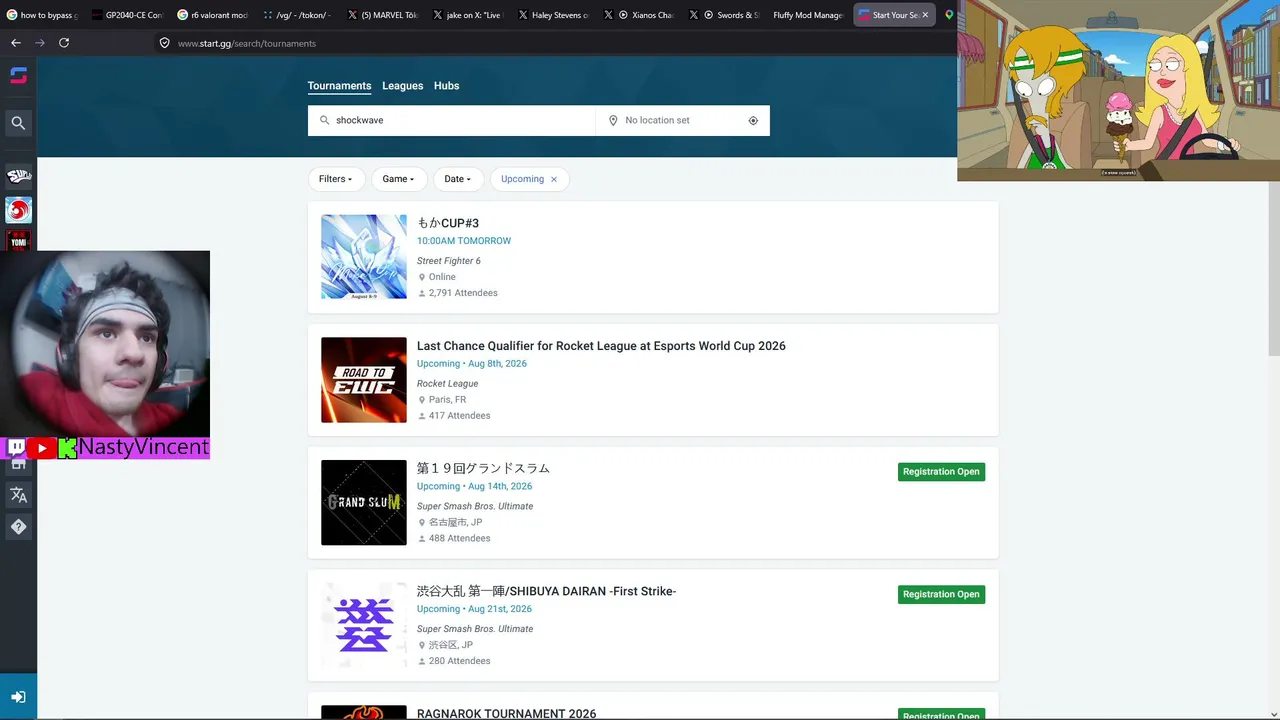The height and width of the screenshot is (720, 1280).
Task: Open the RAGNAROK TOURNAMENT 2026 link
Action: pyautogui.click(x=506, y=713)
